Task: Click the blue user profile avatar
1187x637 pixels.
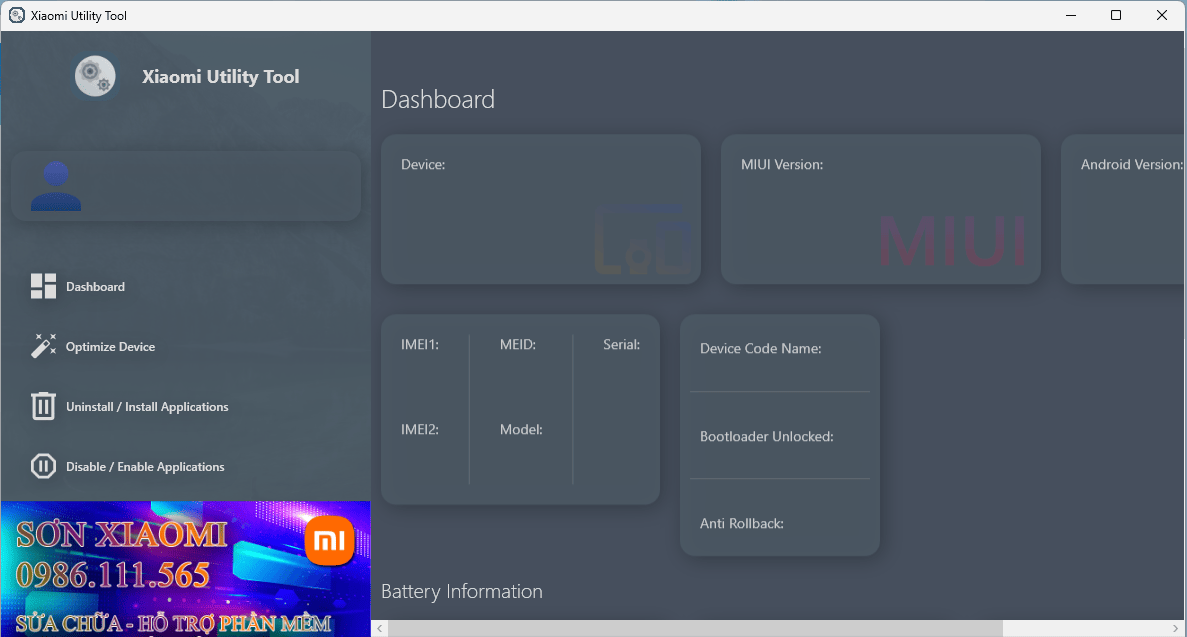Action: click(x=57, y=185)
